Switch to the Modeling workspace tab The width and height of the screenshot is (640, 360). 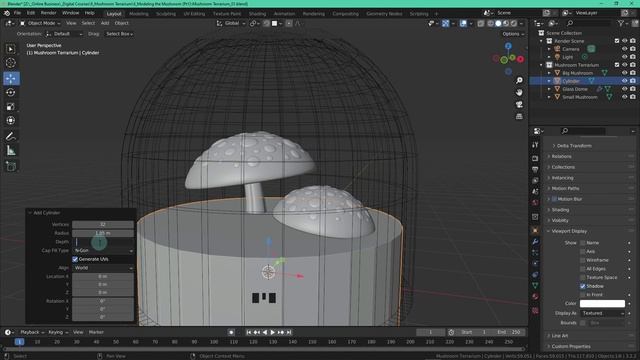(139, 13)
